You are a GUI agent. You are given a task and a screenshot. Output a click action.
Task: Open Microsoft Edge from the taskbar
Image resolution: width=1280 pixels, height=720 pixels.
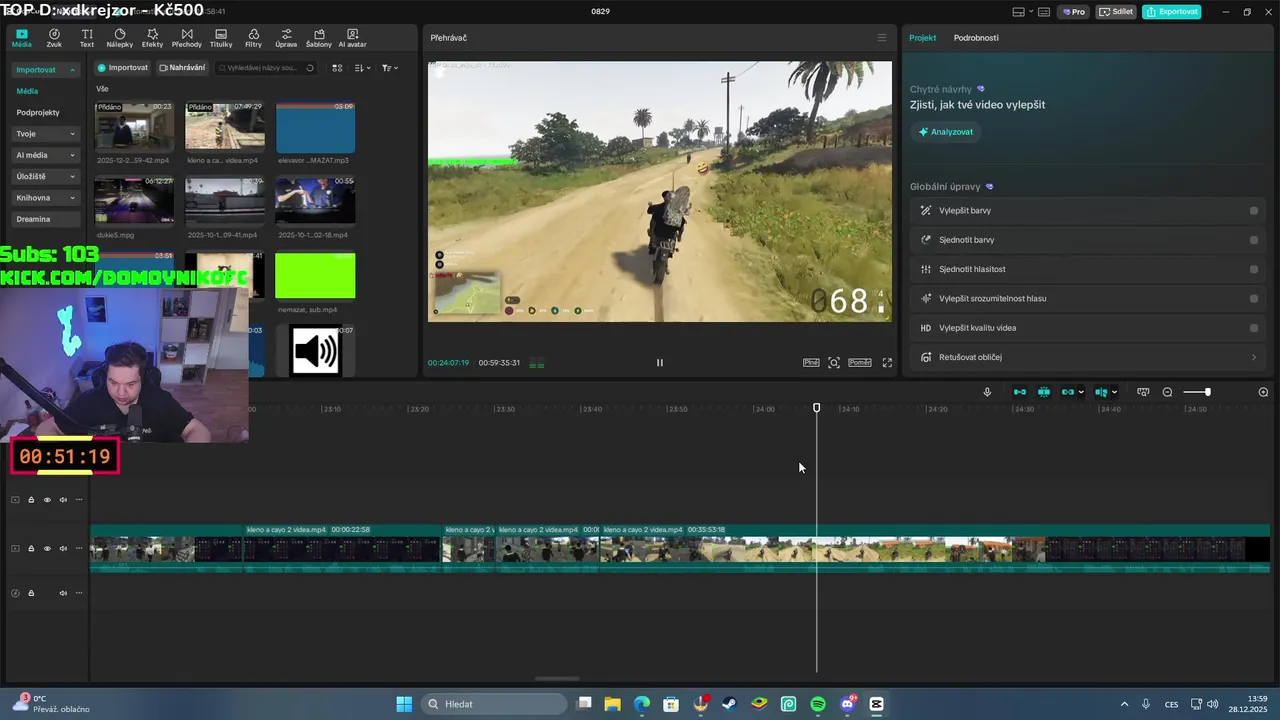point(641,704)
